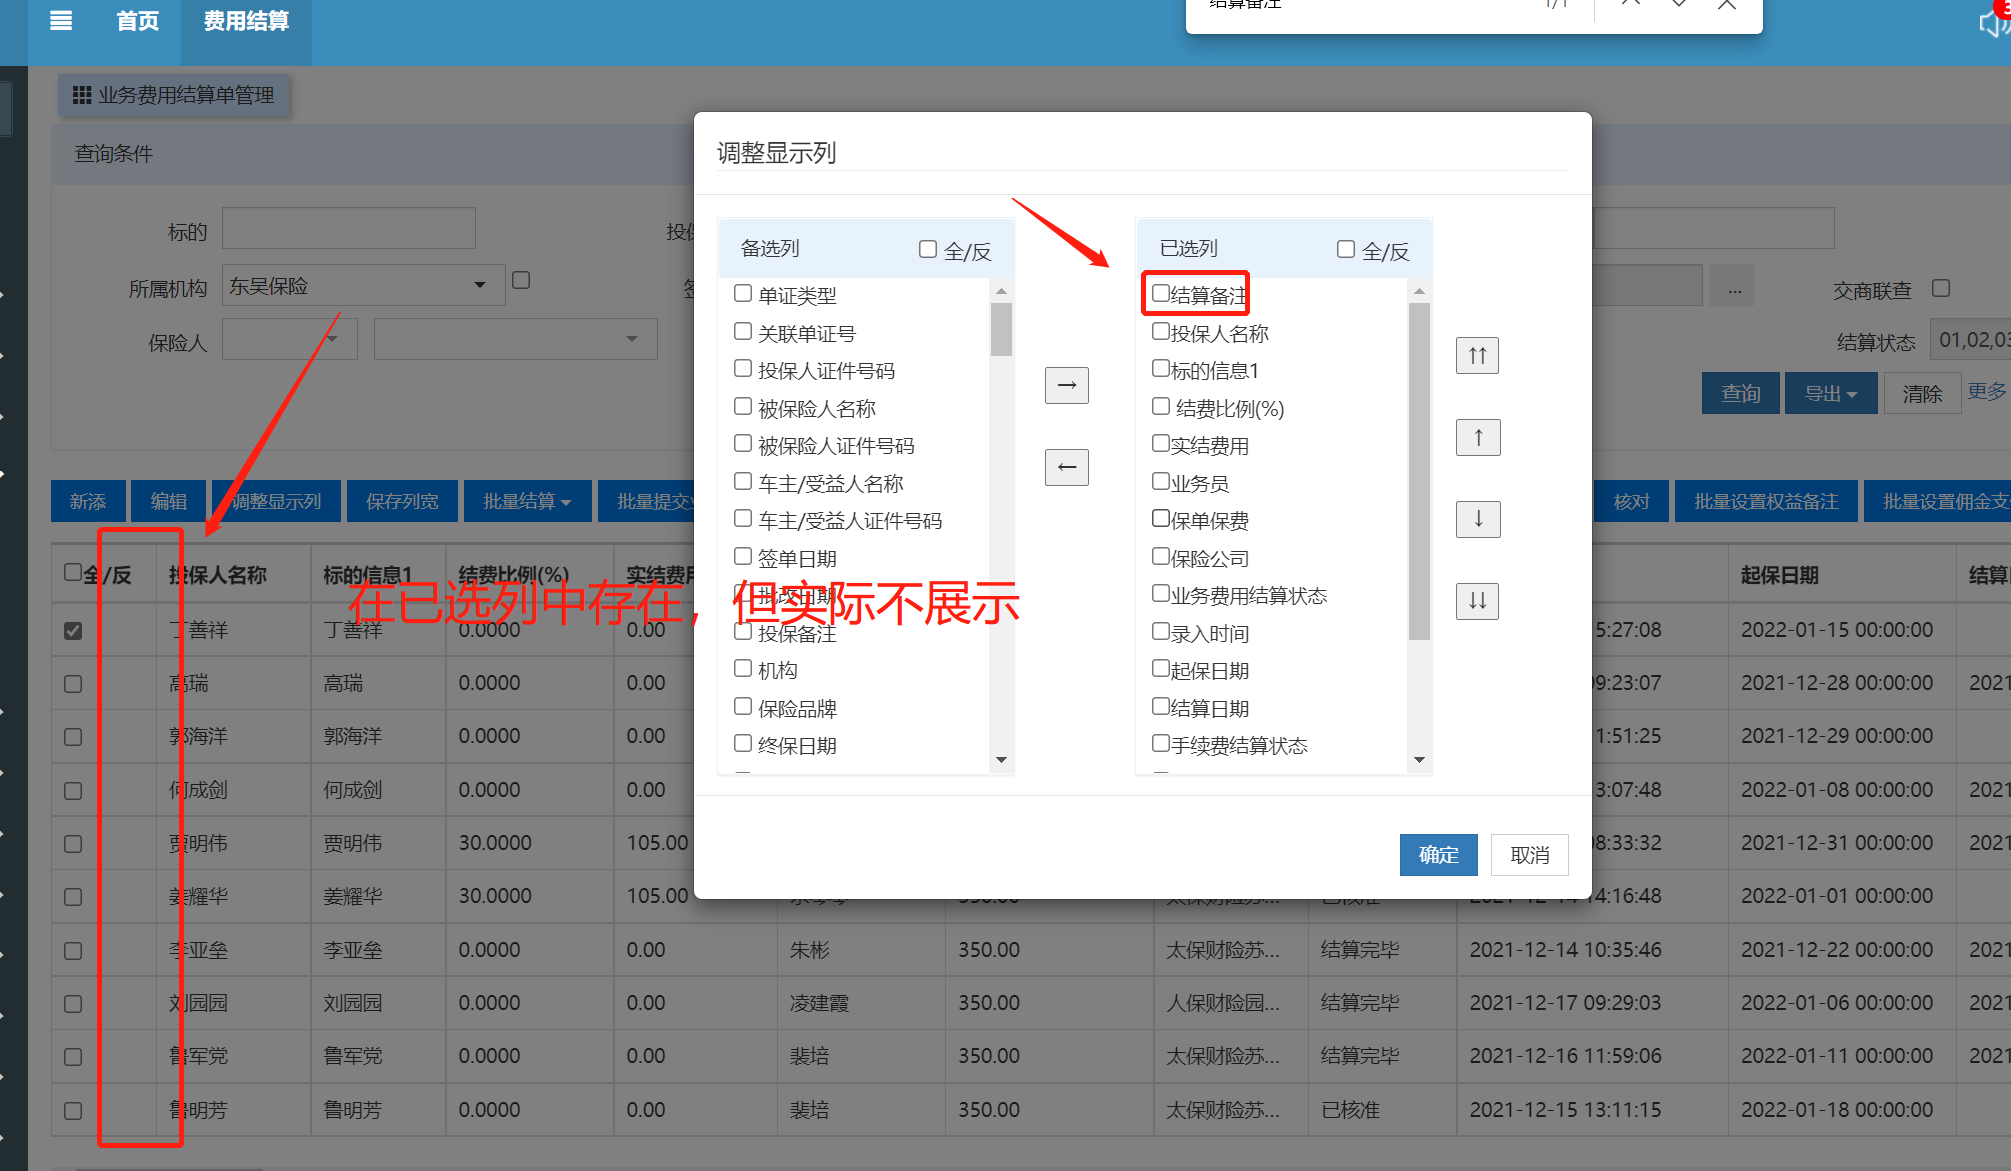Expand the 导出 dropdown button
Viewport: 2011px width, 1171px height.
tap(1830, 394)
